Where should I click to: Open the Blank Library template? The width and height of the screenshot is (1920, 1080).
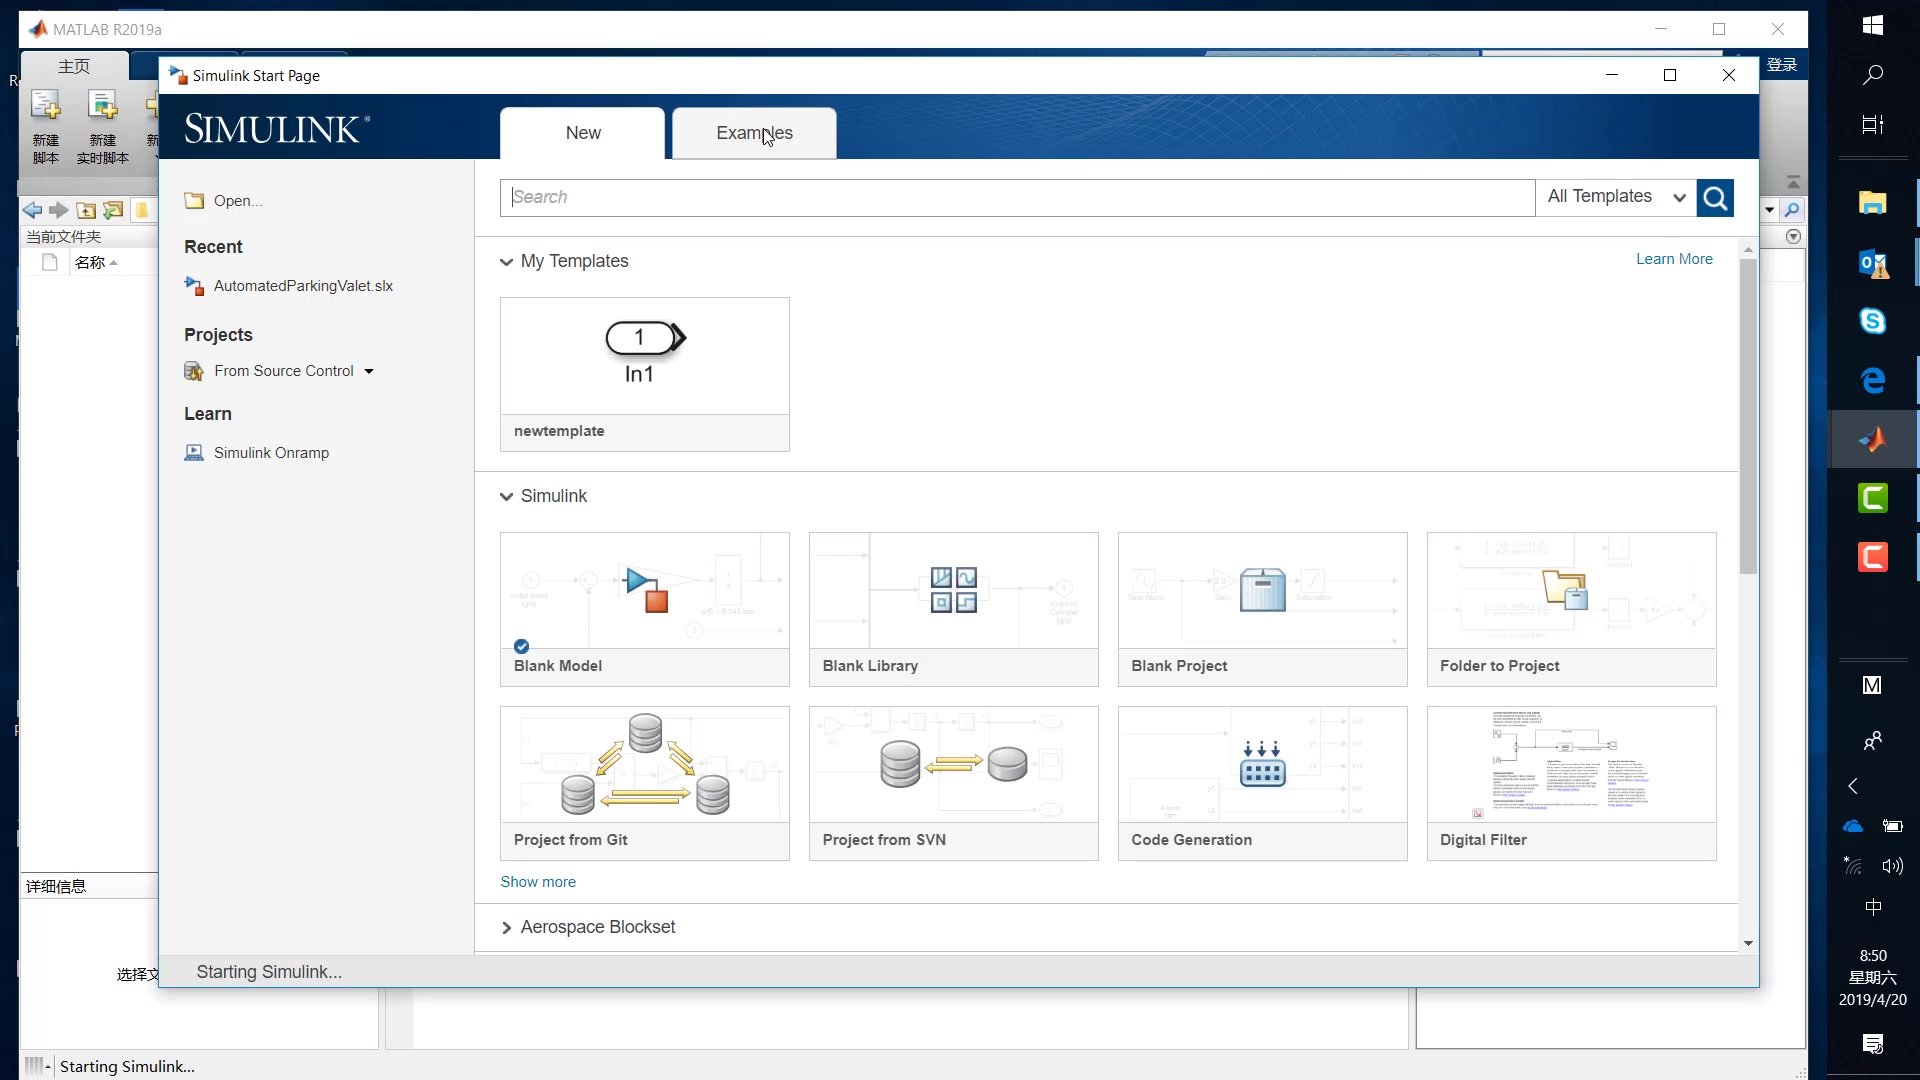(953, 609)
